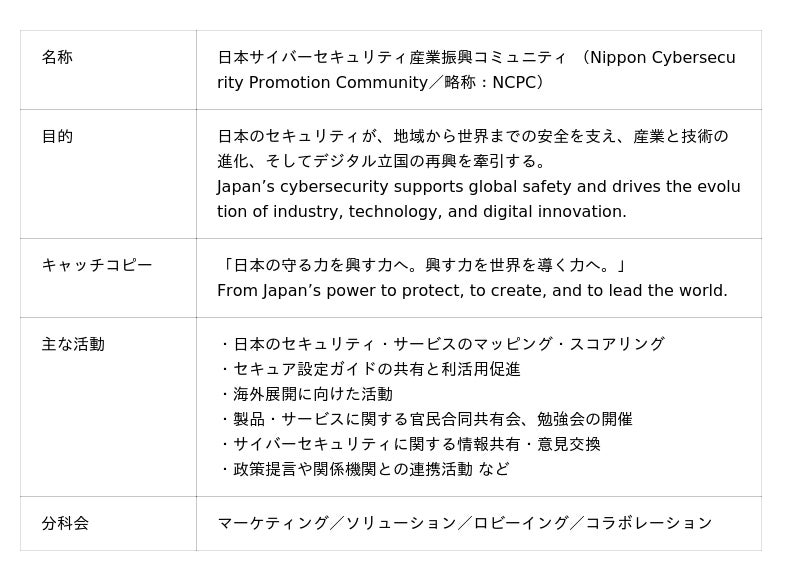
Task: Click the セキュア設定ガイドの共有と利活用促進 bullet
Action: tap(369, 370)
